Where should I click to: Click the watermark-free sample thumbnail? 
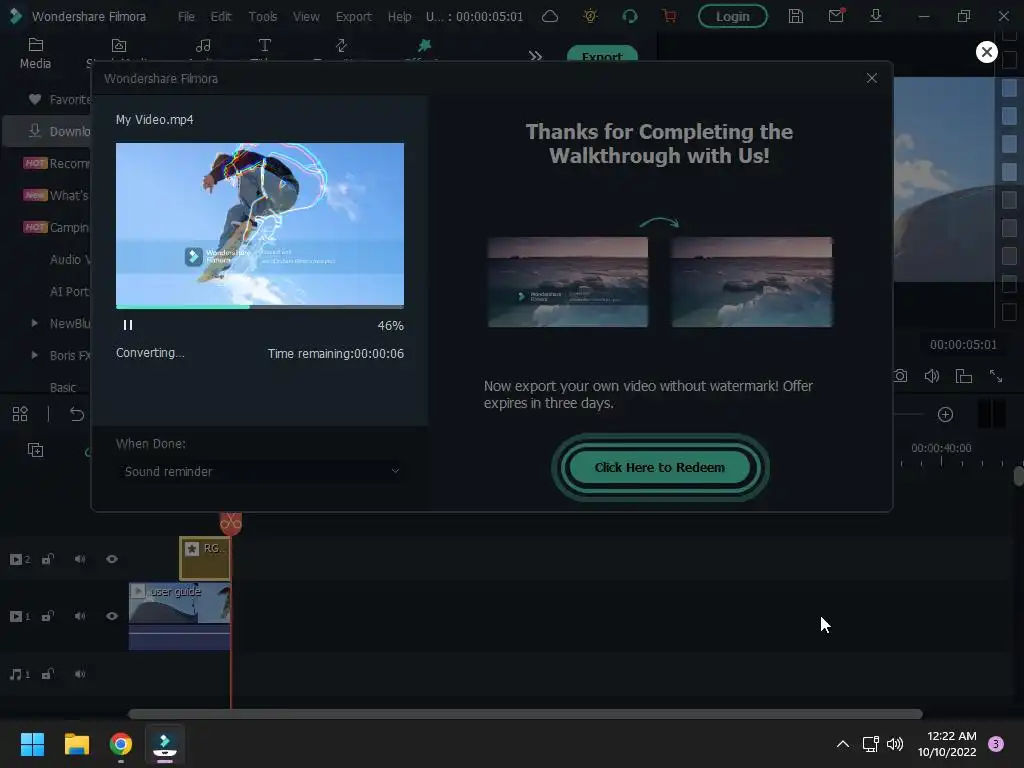coord(752,282)
